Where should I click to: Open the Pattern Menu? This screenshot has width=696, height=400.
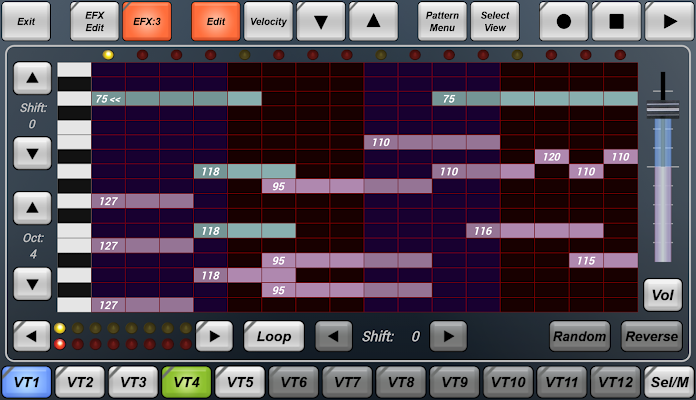[442, 21]
